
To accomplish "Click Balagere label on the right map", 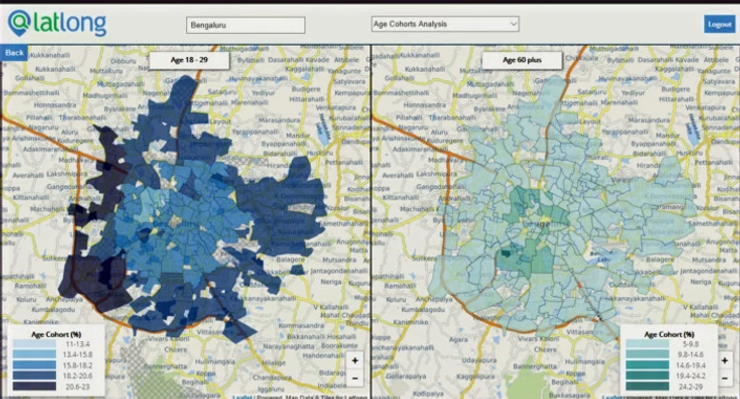I will pos(660,260).
